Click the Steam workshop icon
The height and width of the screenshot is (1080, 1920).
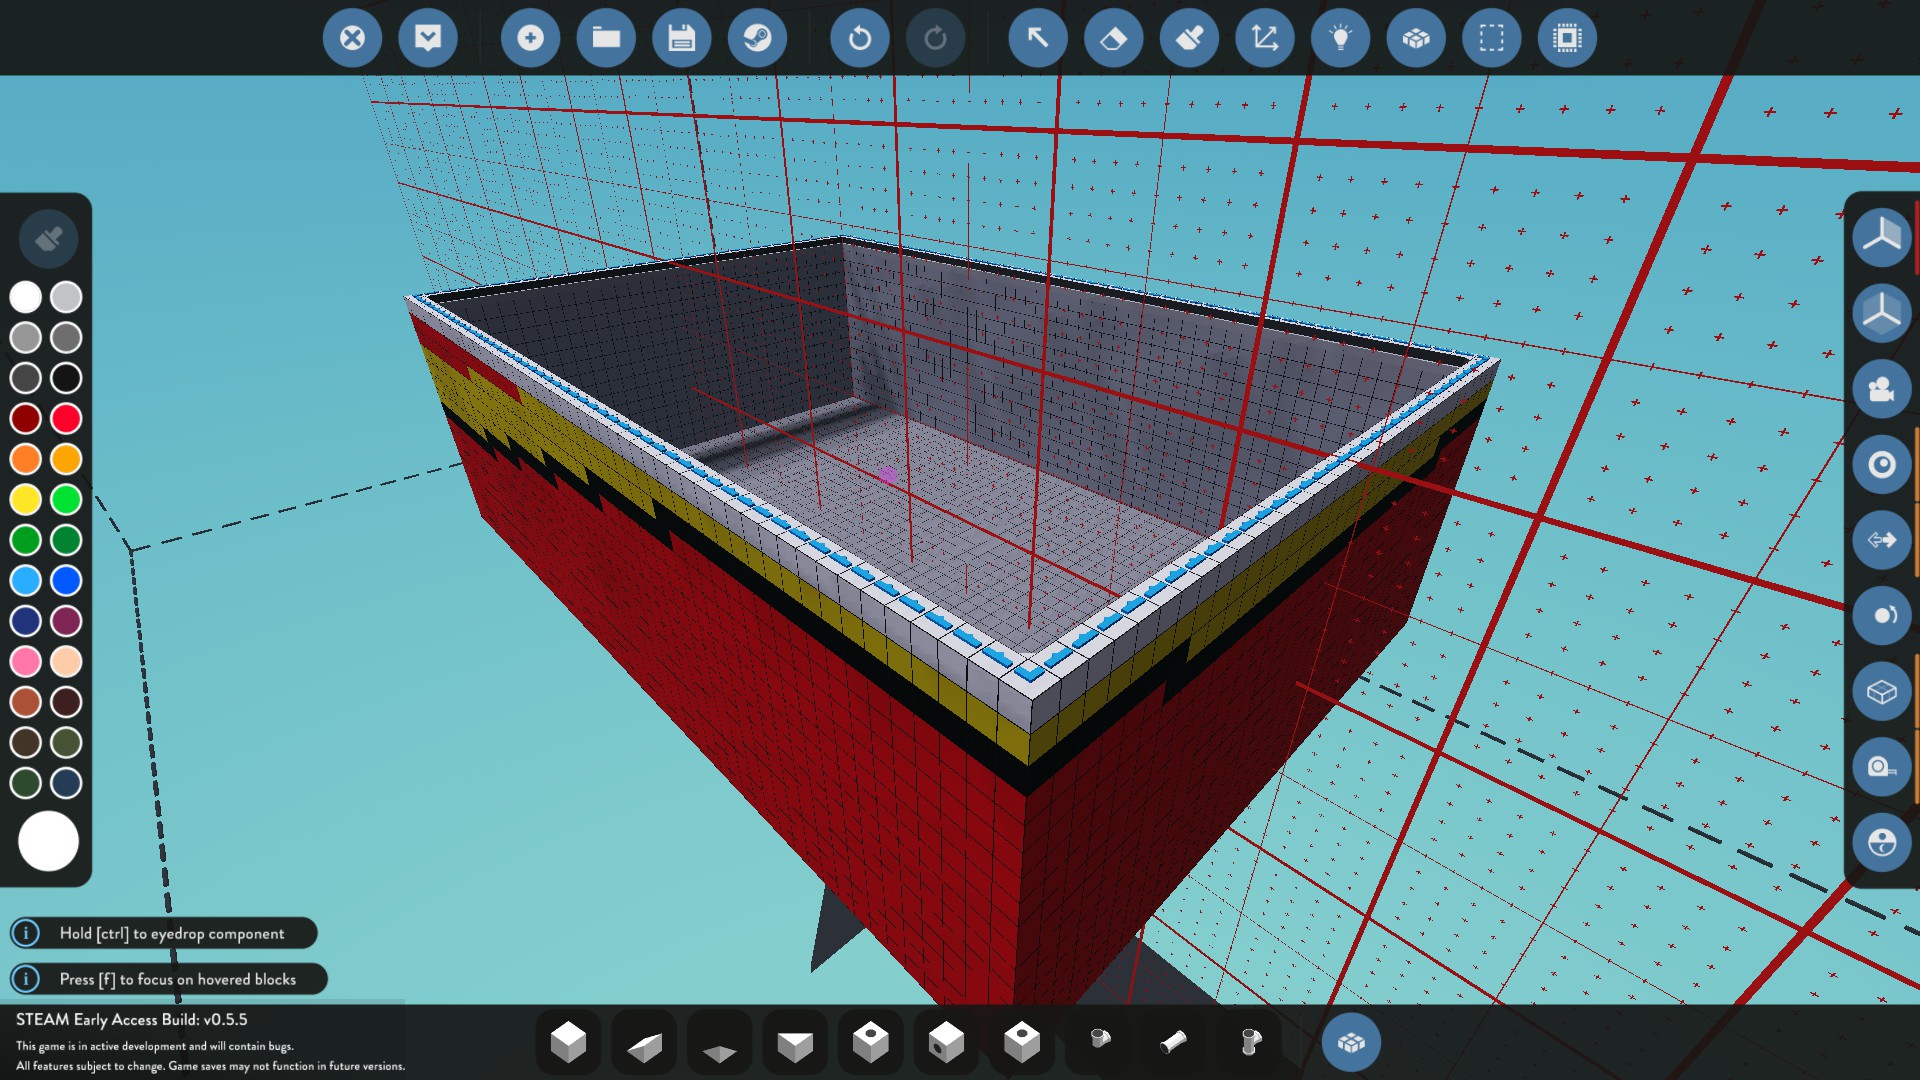coord(757,39)
